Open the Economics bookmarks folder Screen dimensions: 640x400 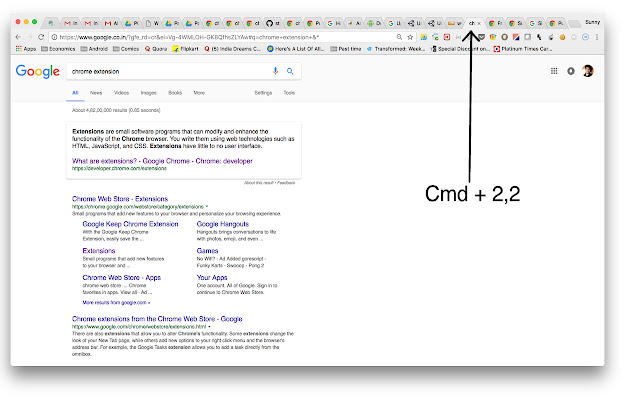tap(58, 49)
